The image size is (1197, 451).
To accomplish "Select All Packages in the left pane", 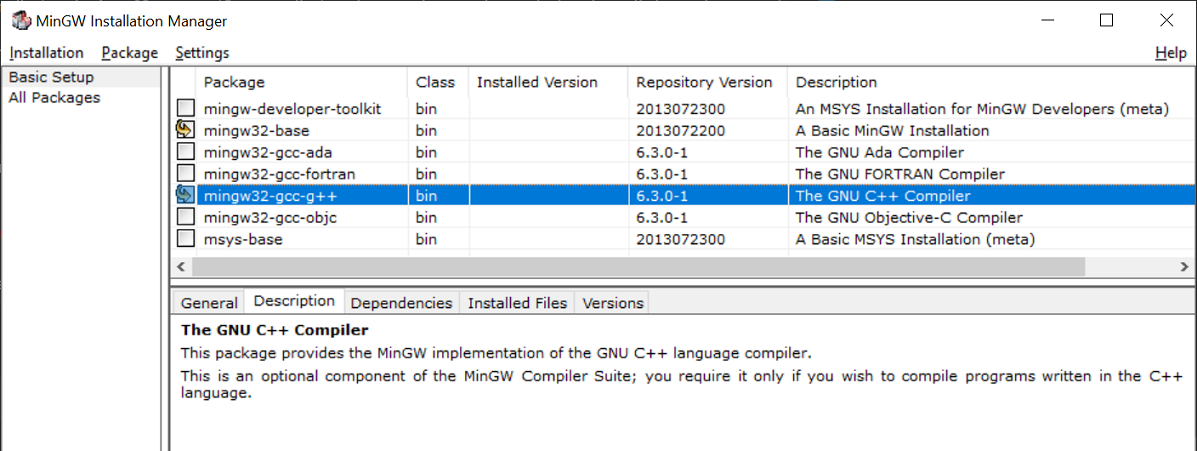I will [x=54, y=98].
